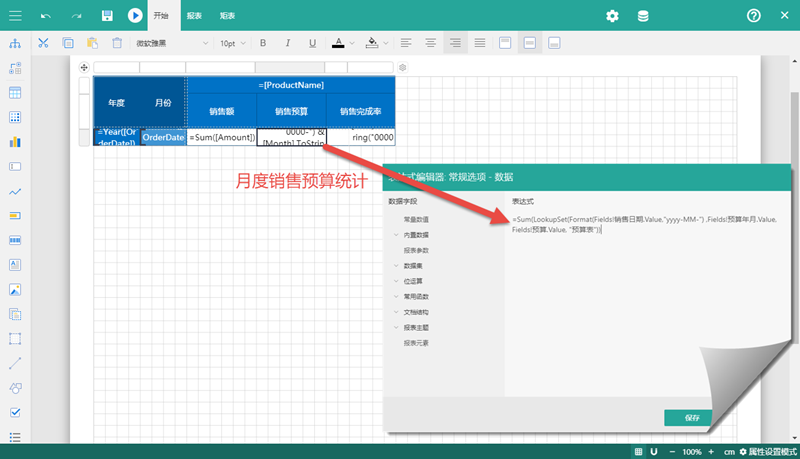Toggle the grid display in status bar
800x459 pixels.
(639, 452)
